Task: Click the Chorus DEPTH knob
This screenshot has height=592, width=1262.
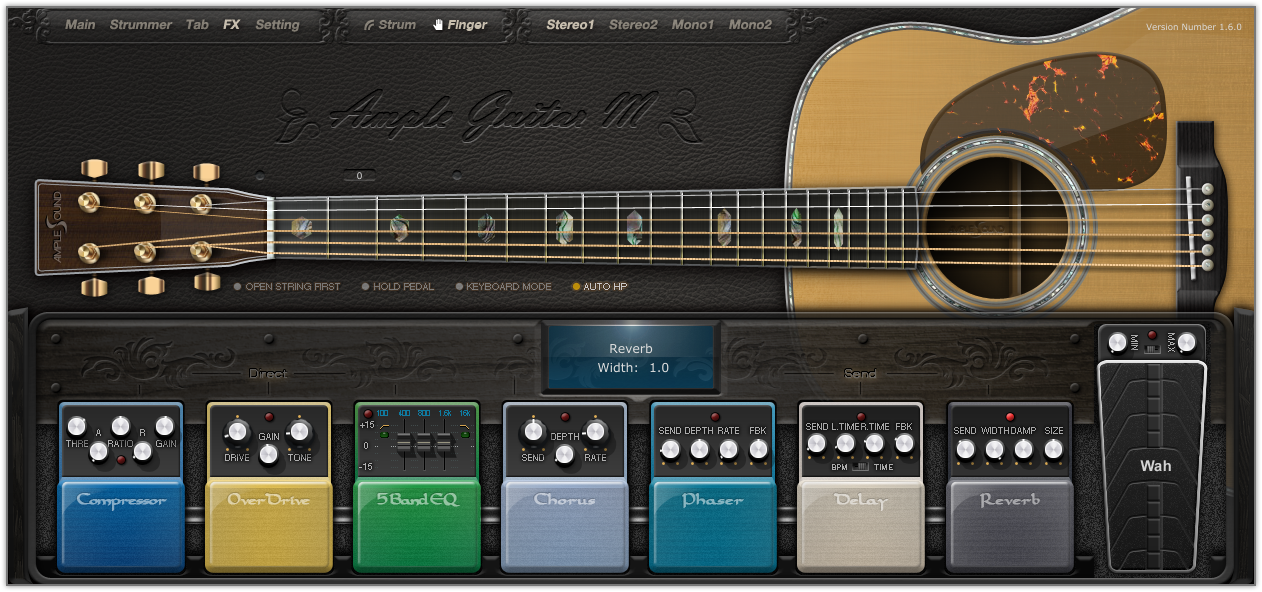Action: point(564,455)
